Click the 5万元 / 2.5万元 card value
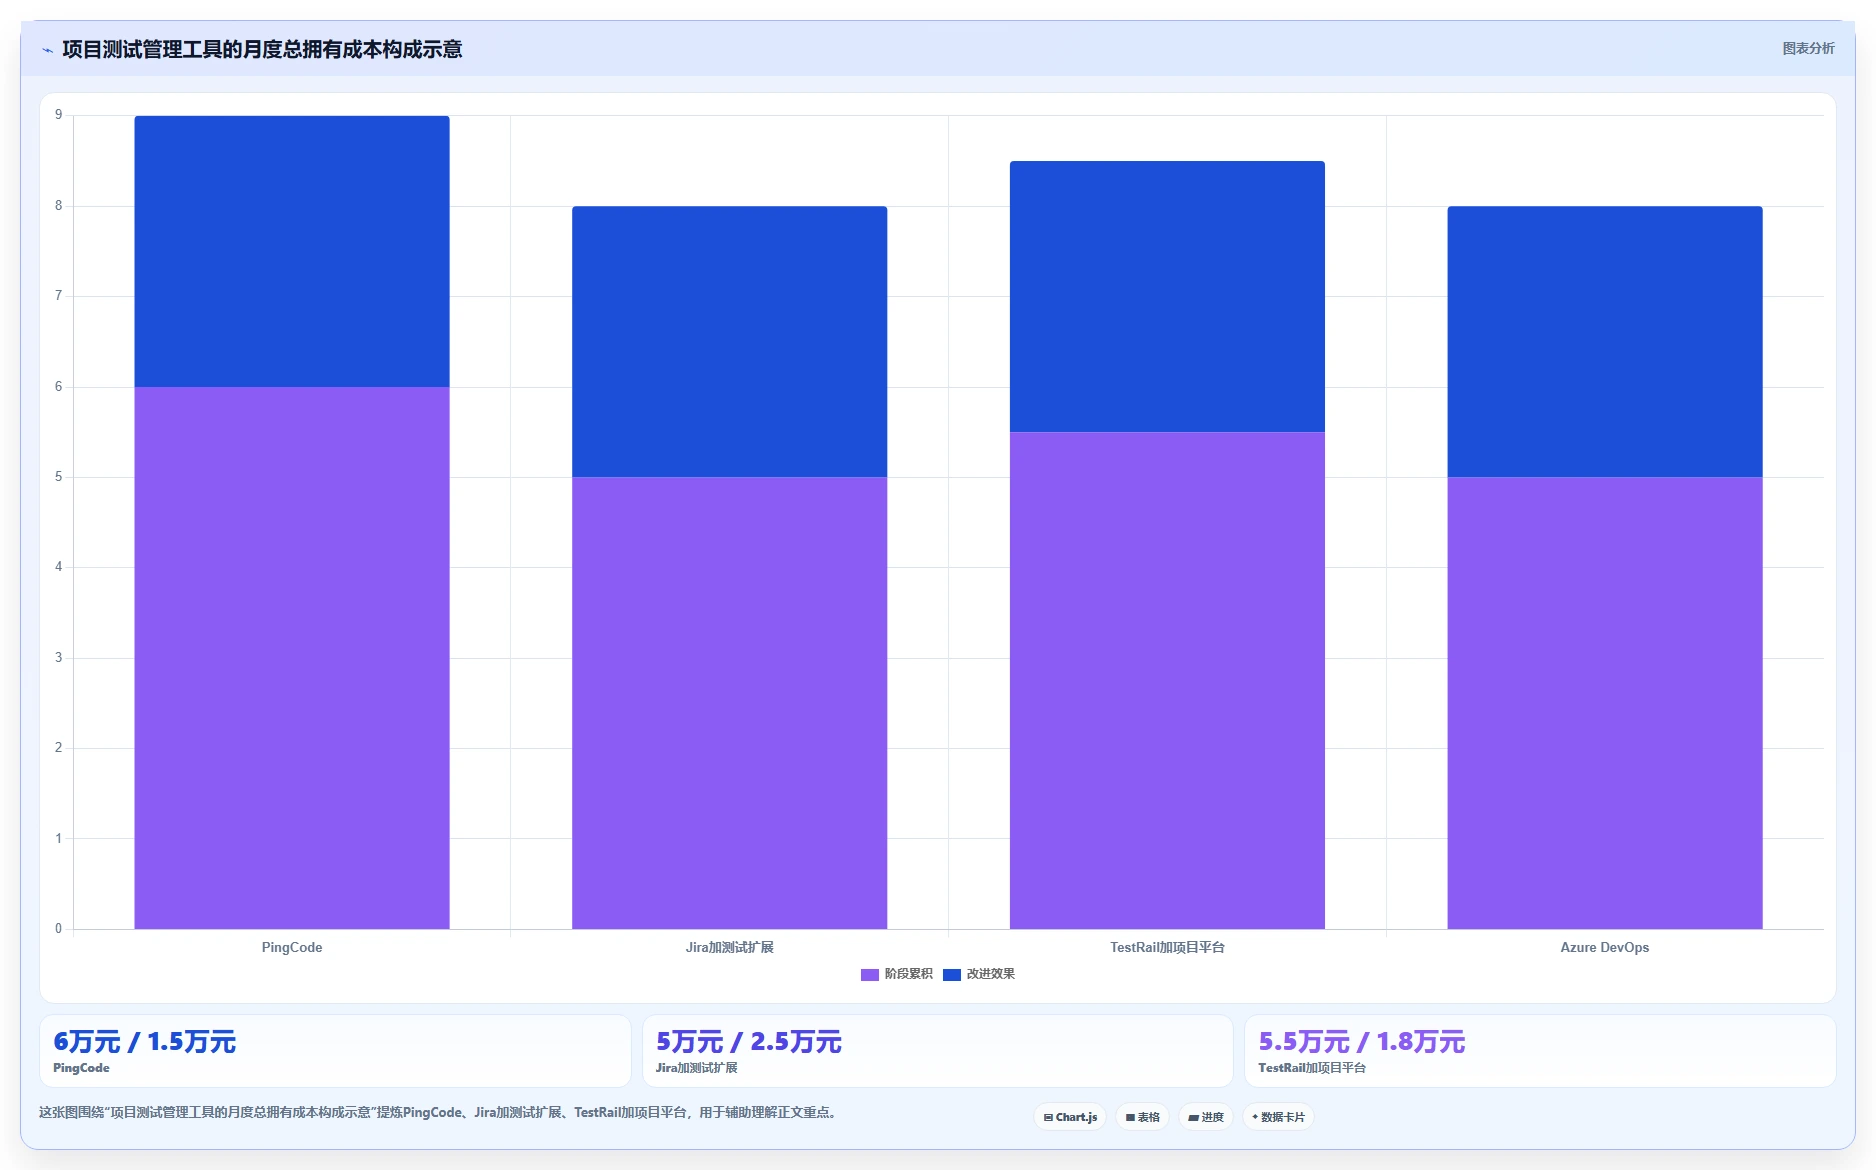Image resolution: width=1876 pixels, height=1170 pixels. pyautogui.click(x=749, y=1042)
